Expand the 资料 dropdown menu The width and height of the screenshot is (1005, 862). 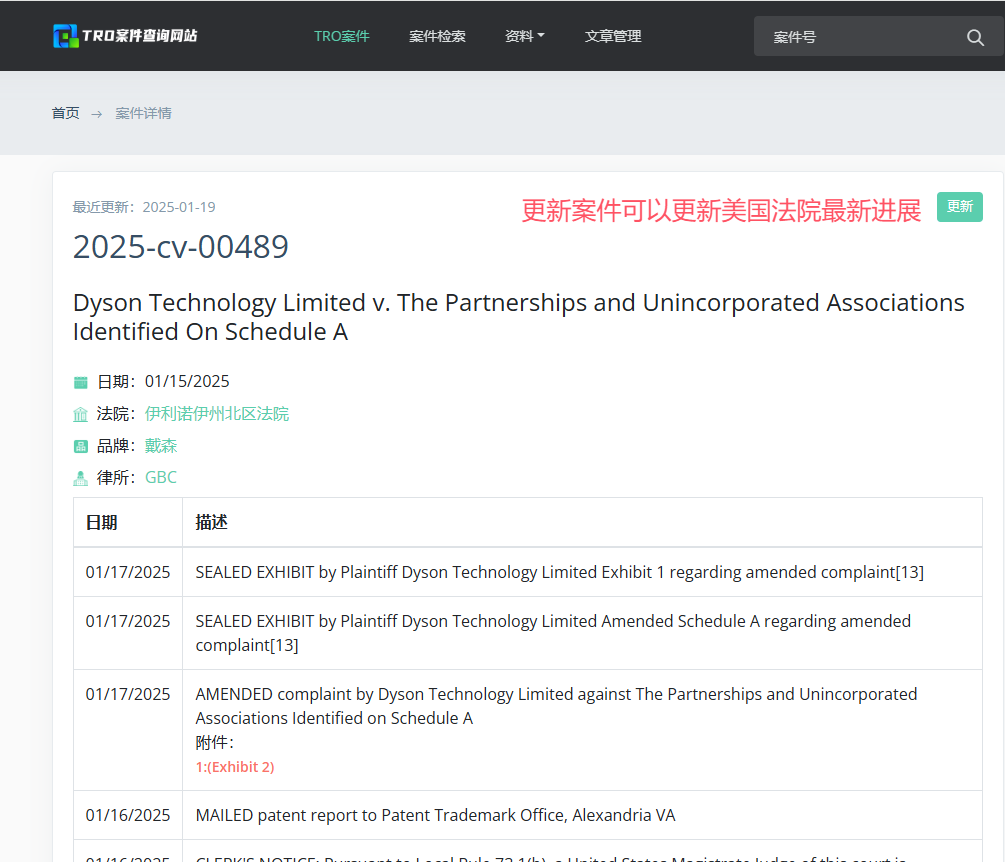pyautogui.click(x=524, y=36)
